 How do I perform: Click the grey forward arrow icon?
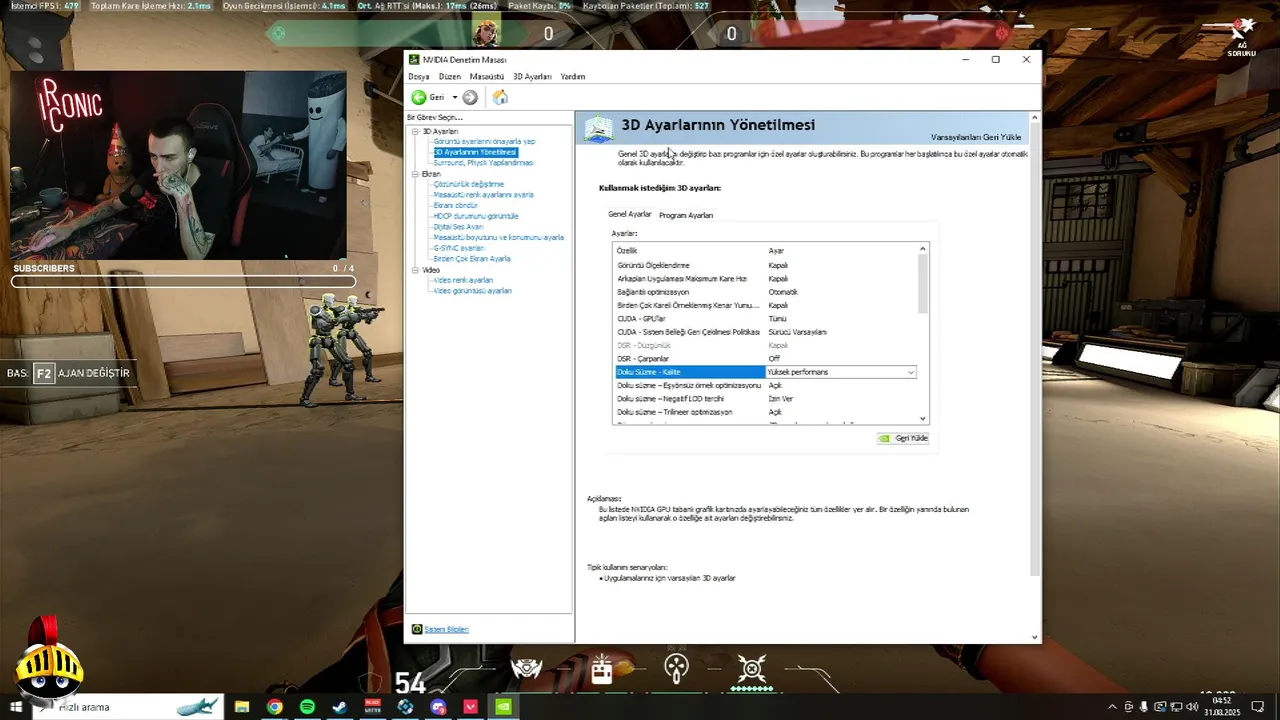[470, 97]
